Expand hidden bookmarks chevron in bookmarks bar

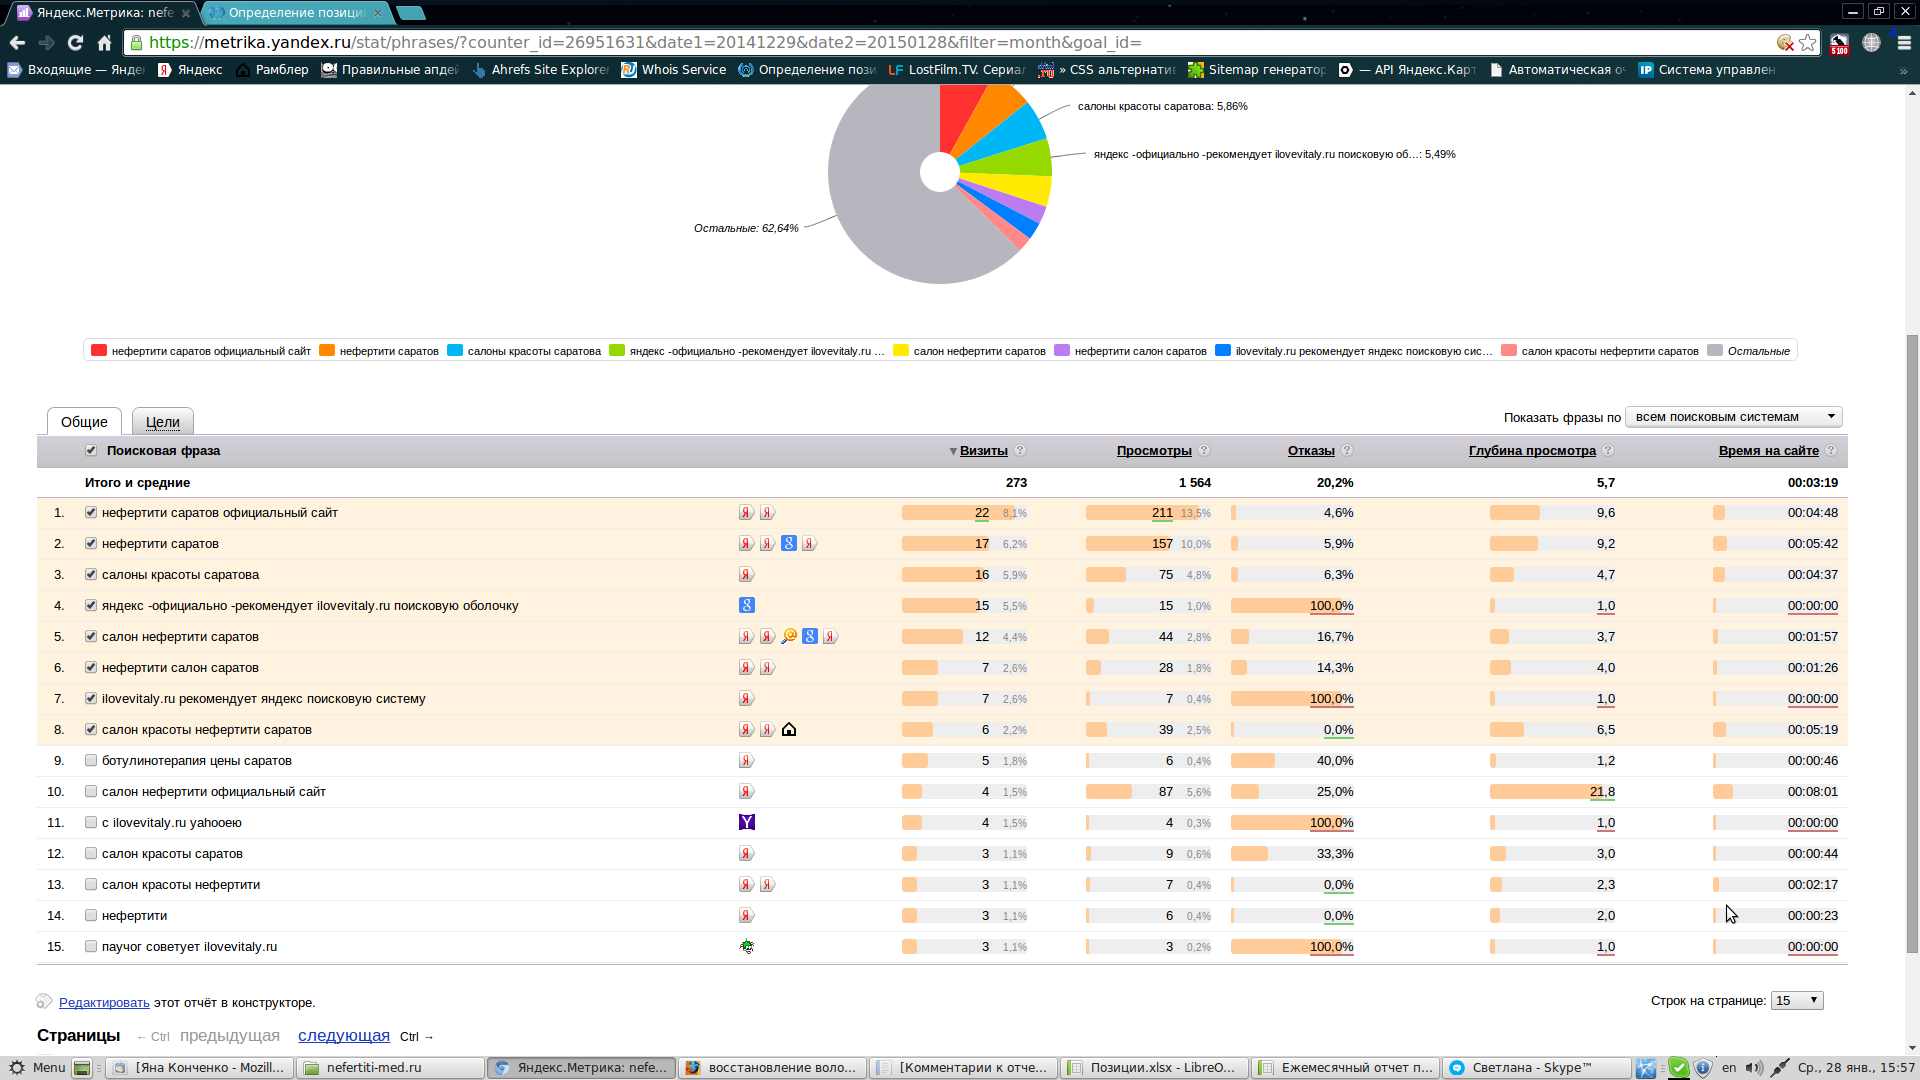tap(1903, 70)
